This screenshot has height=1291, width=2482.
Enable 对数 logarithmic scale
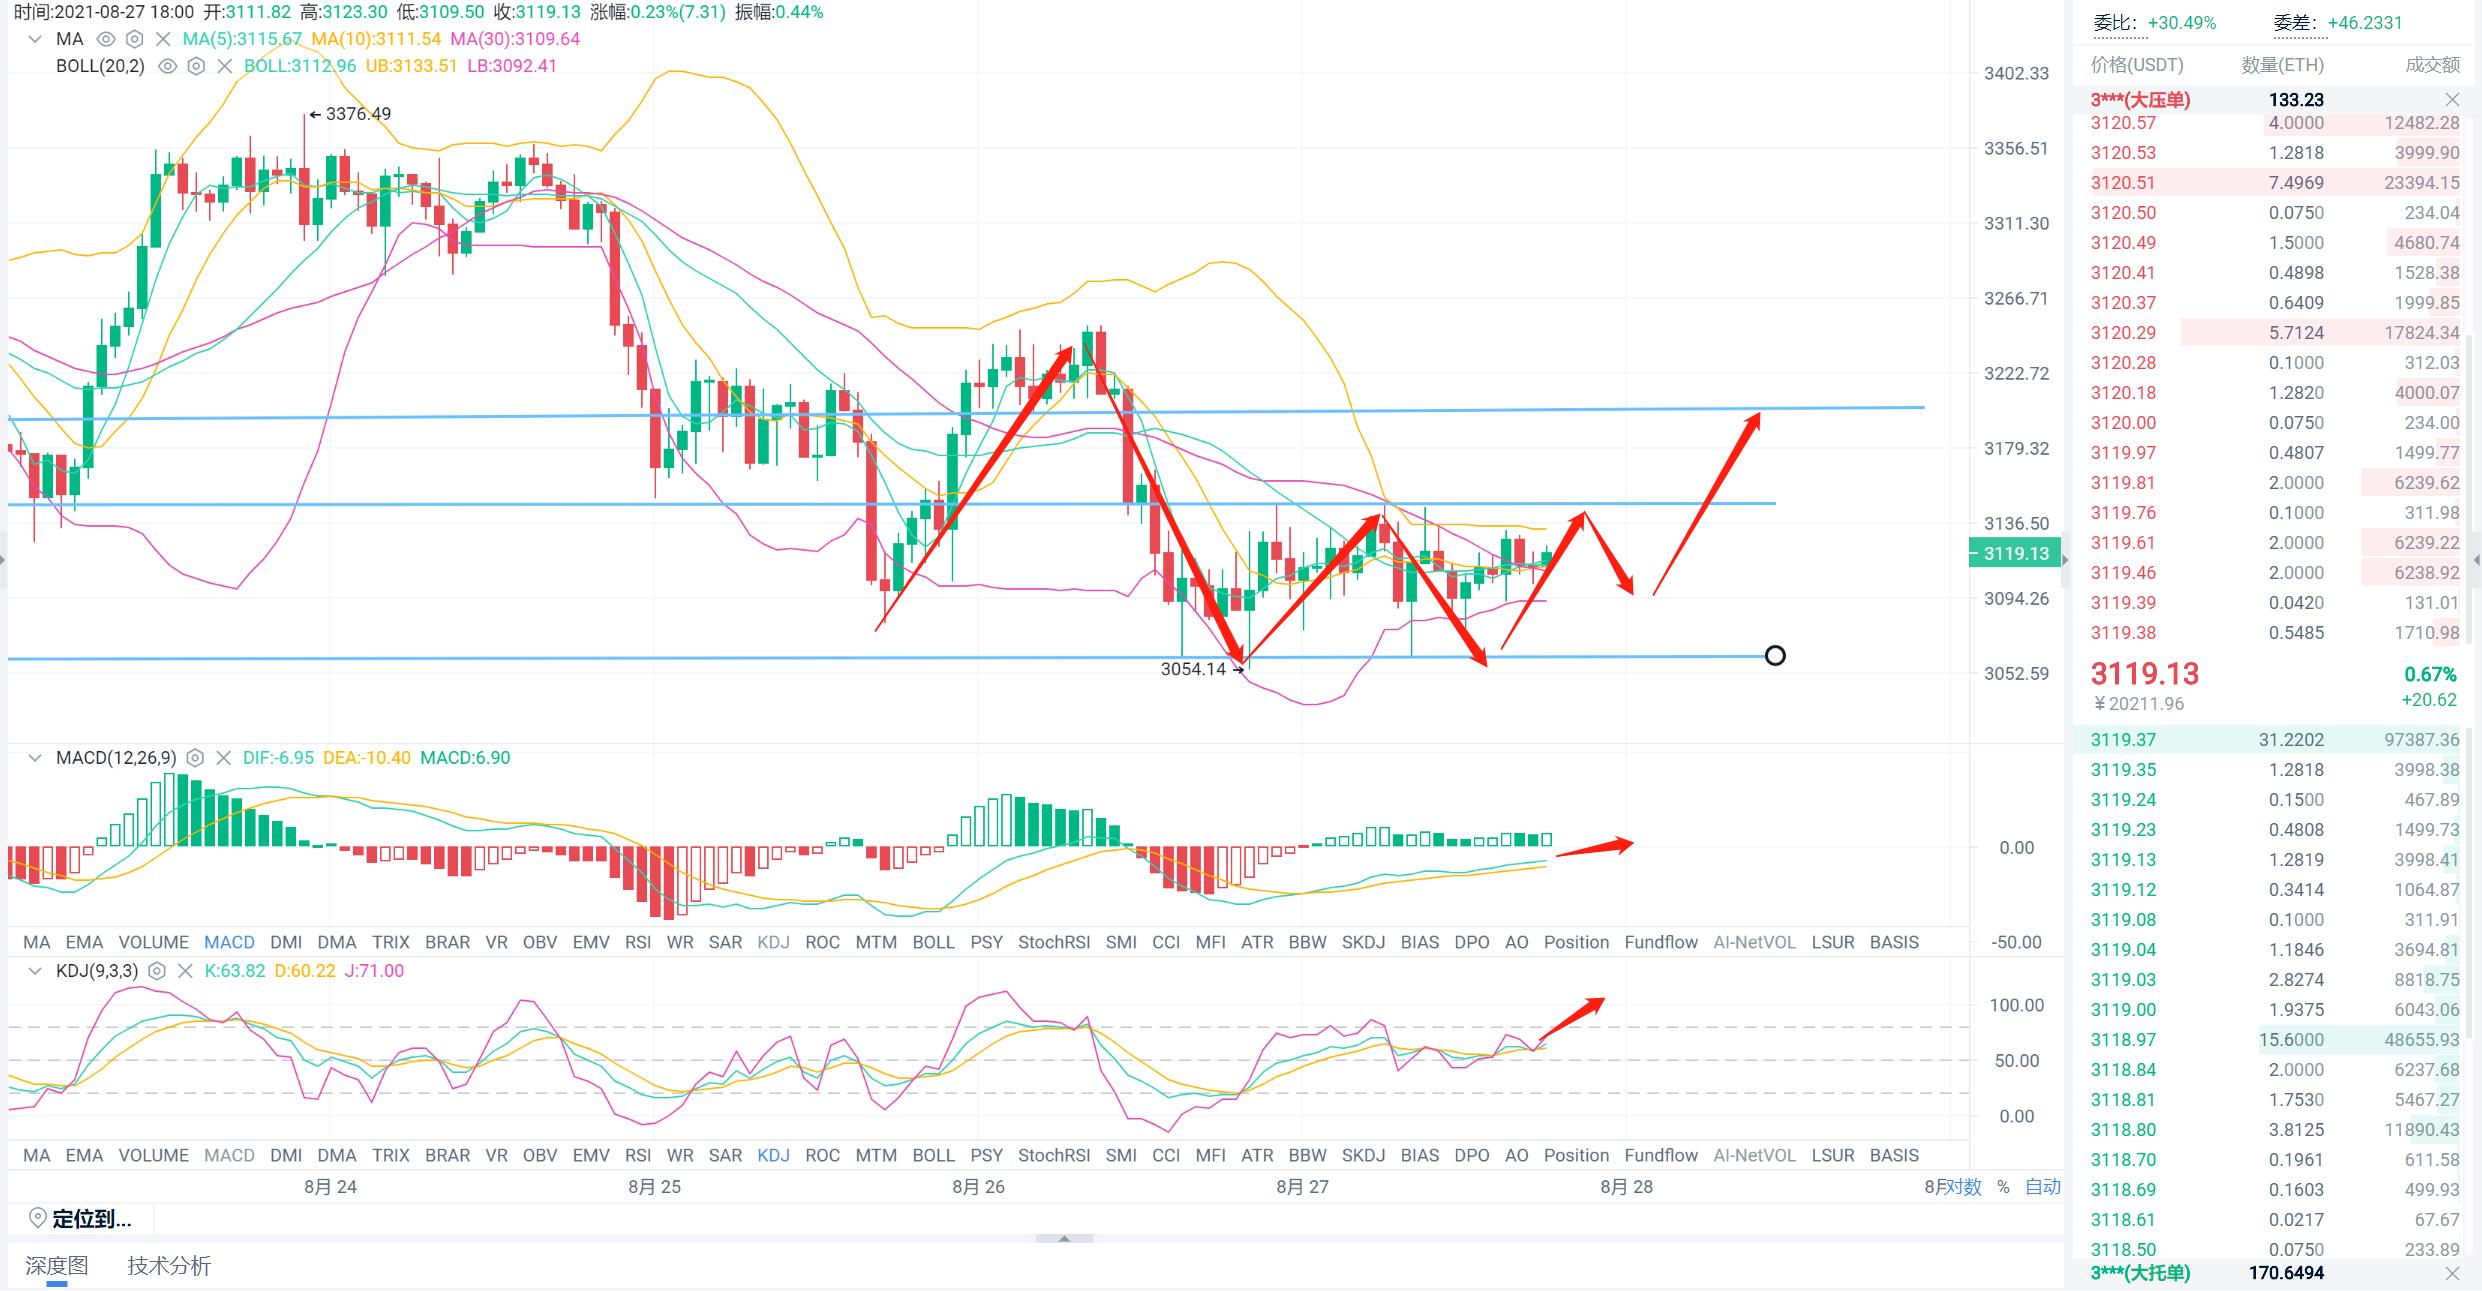tap(1964, 1187)
